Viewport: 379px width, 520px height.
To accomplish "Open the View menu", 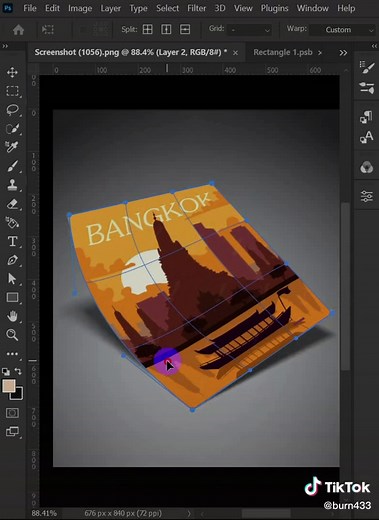I will [x=243, y=8].
